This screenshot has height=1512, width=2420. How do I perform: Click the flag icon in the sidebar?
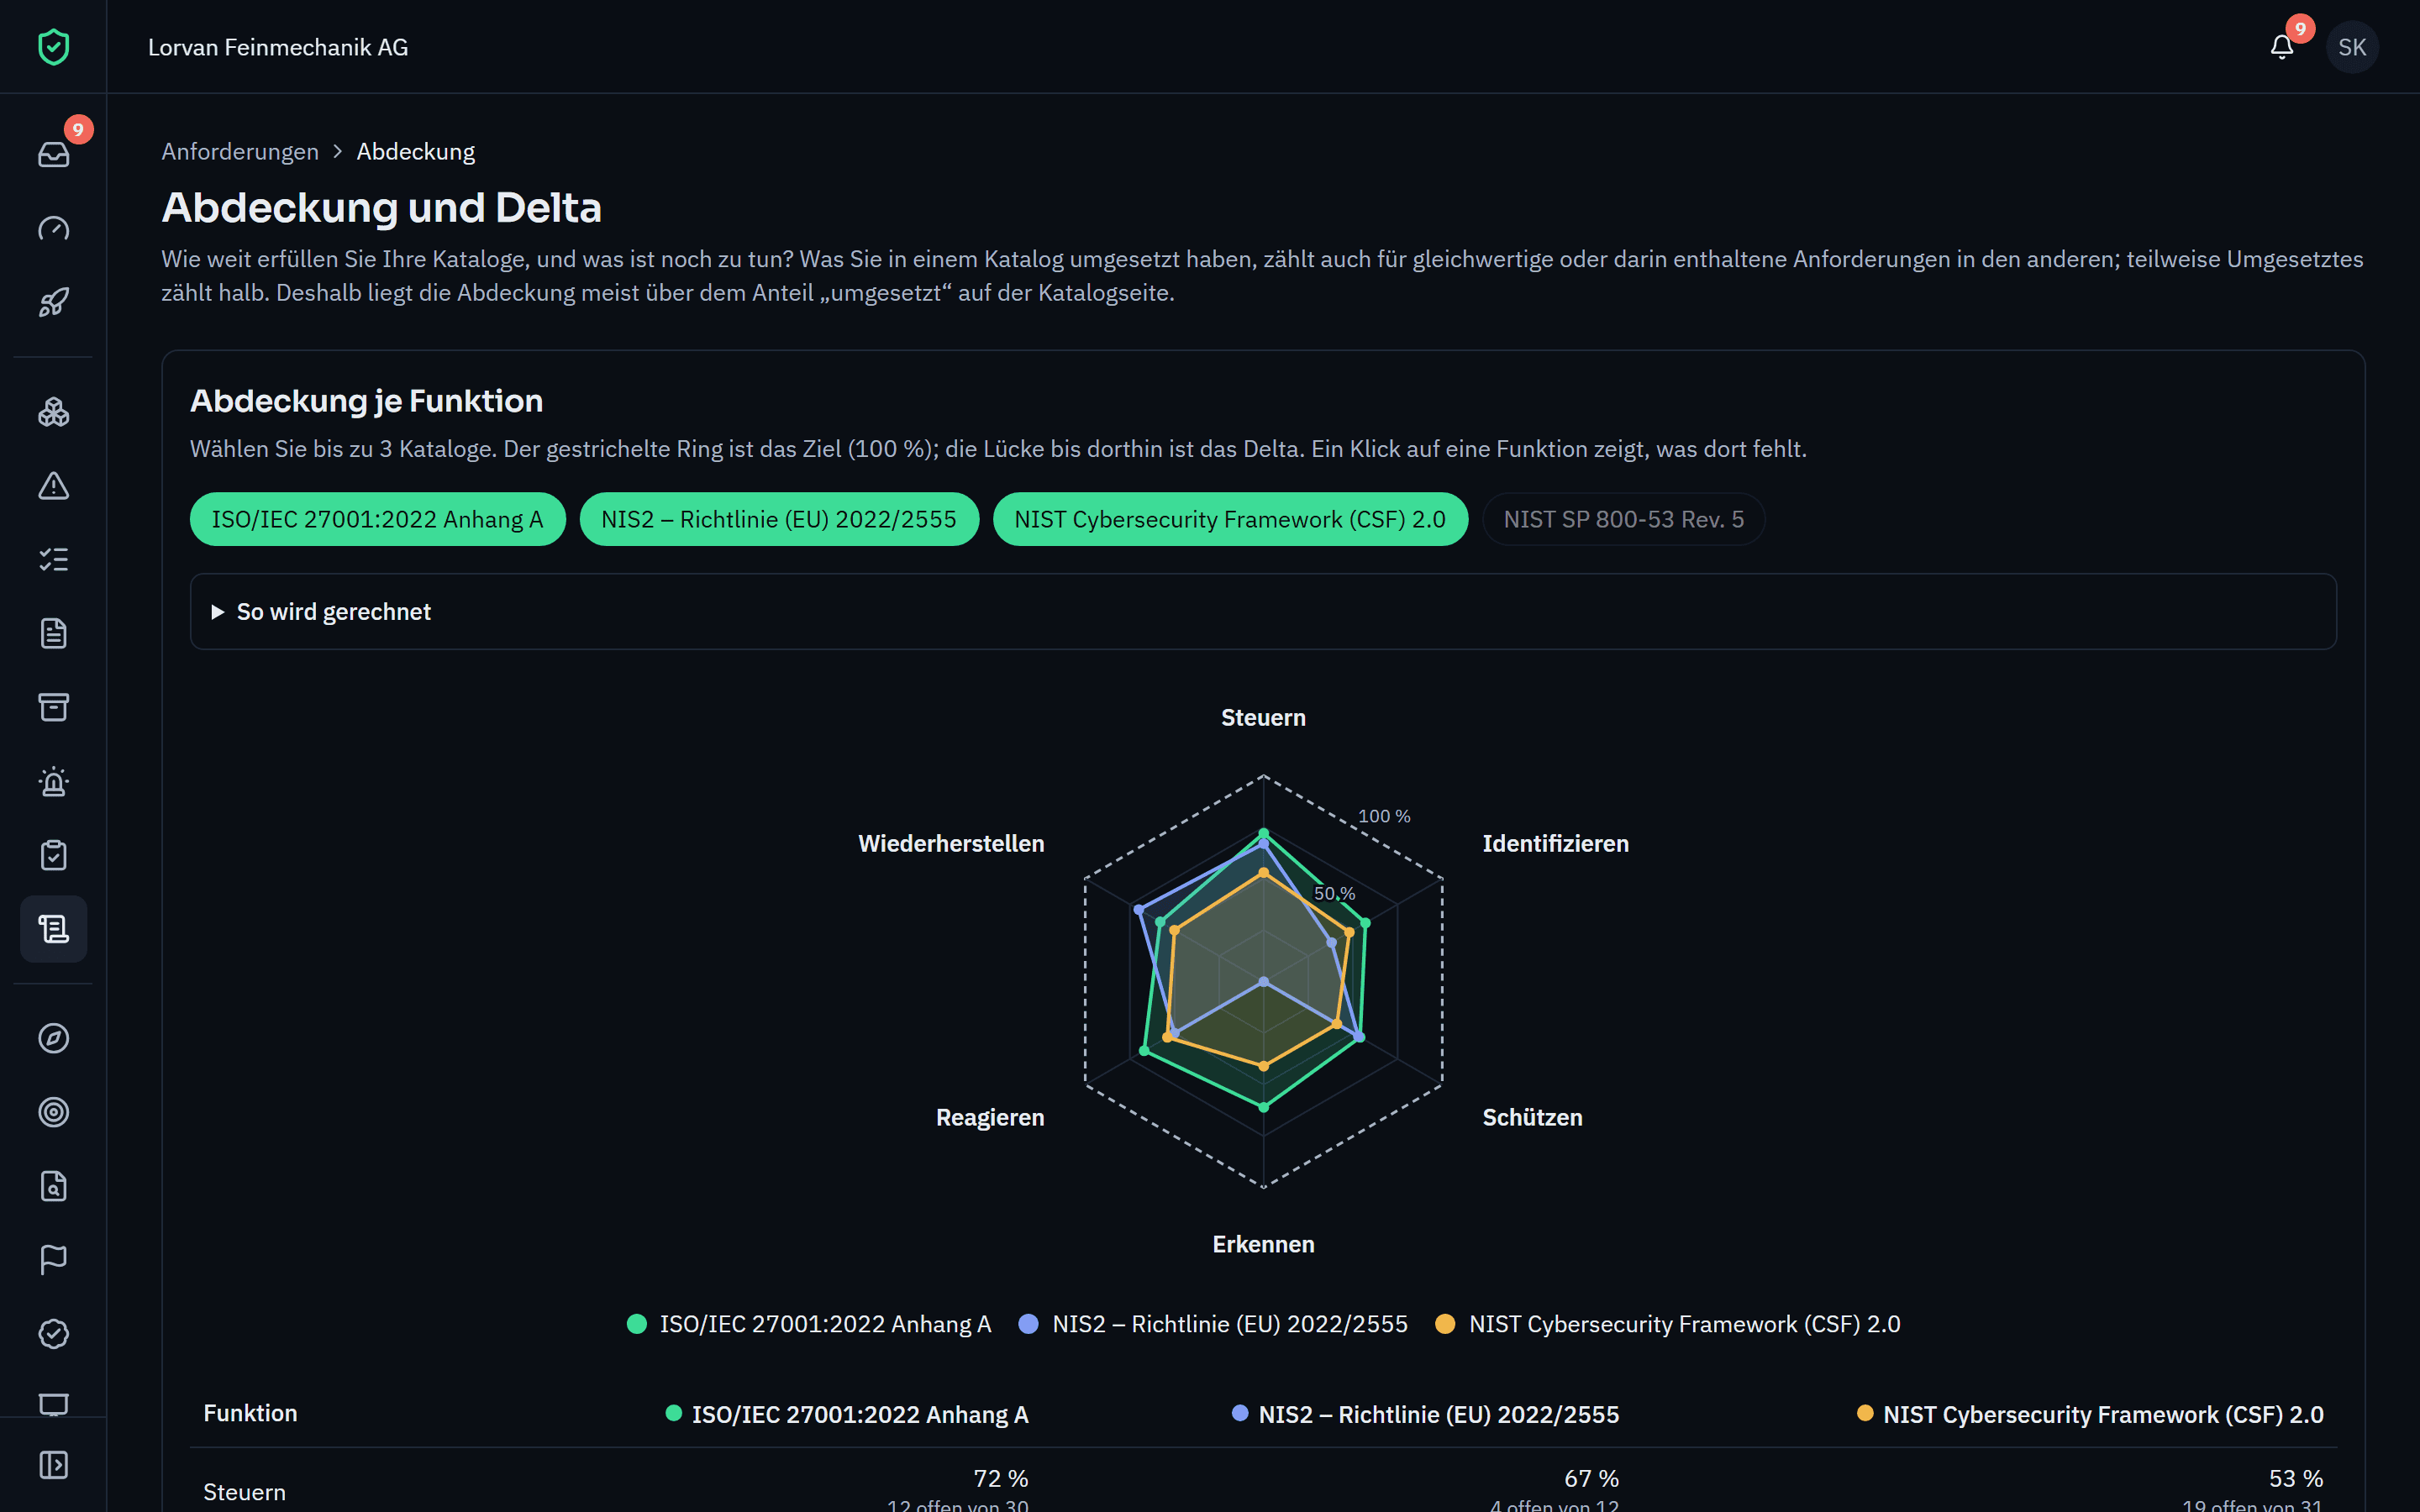pyautogui.click(x=53, y=1260)
